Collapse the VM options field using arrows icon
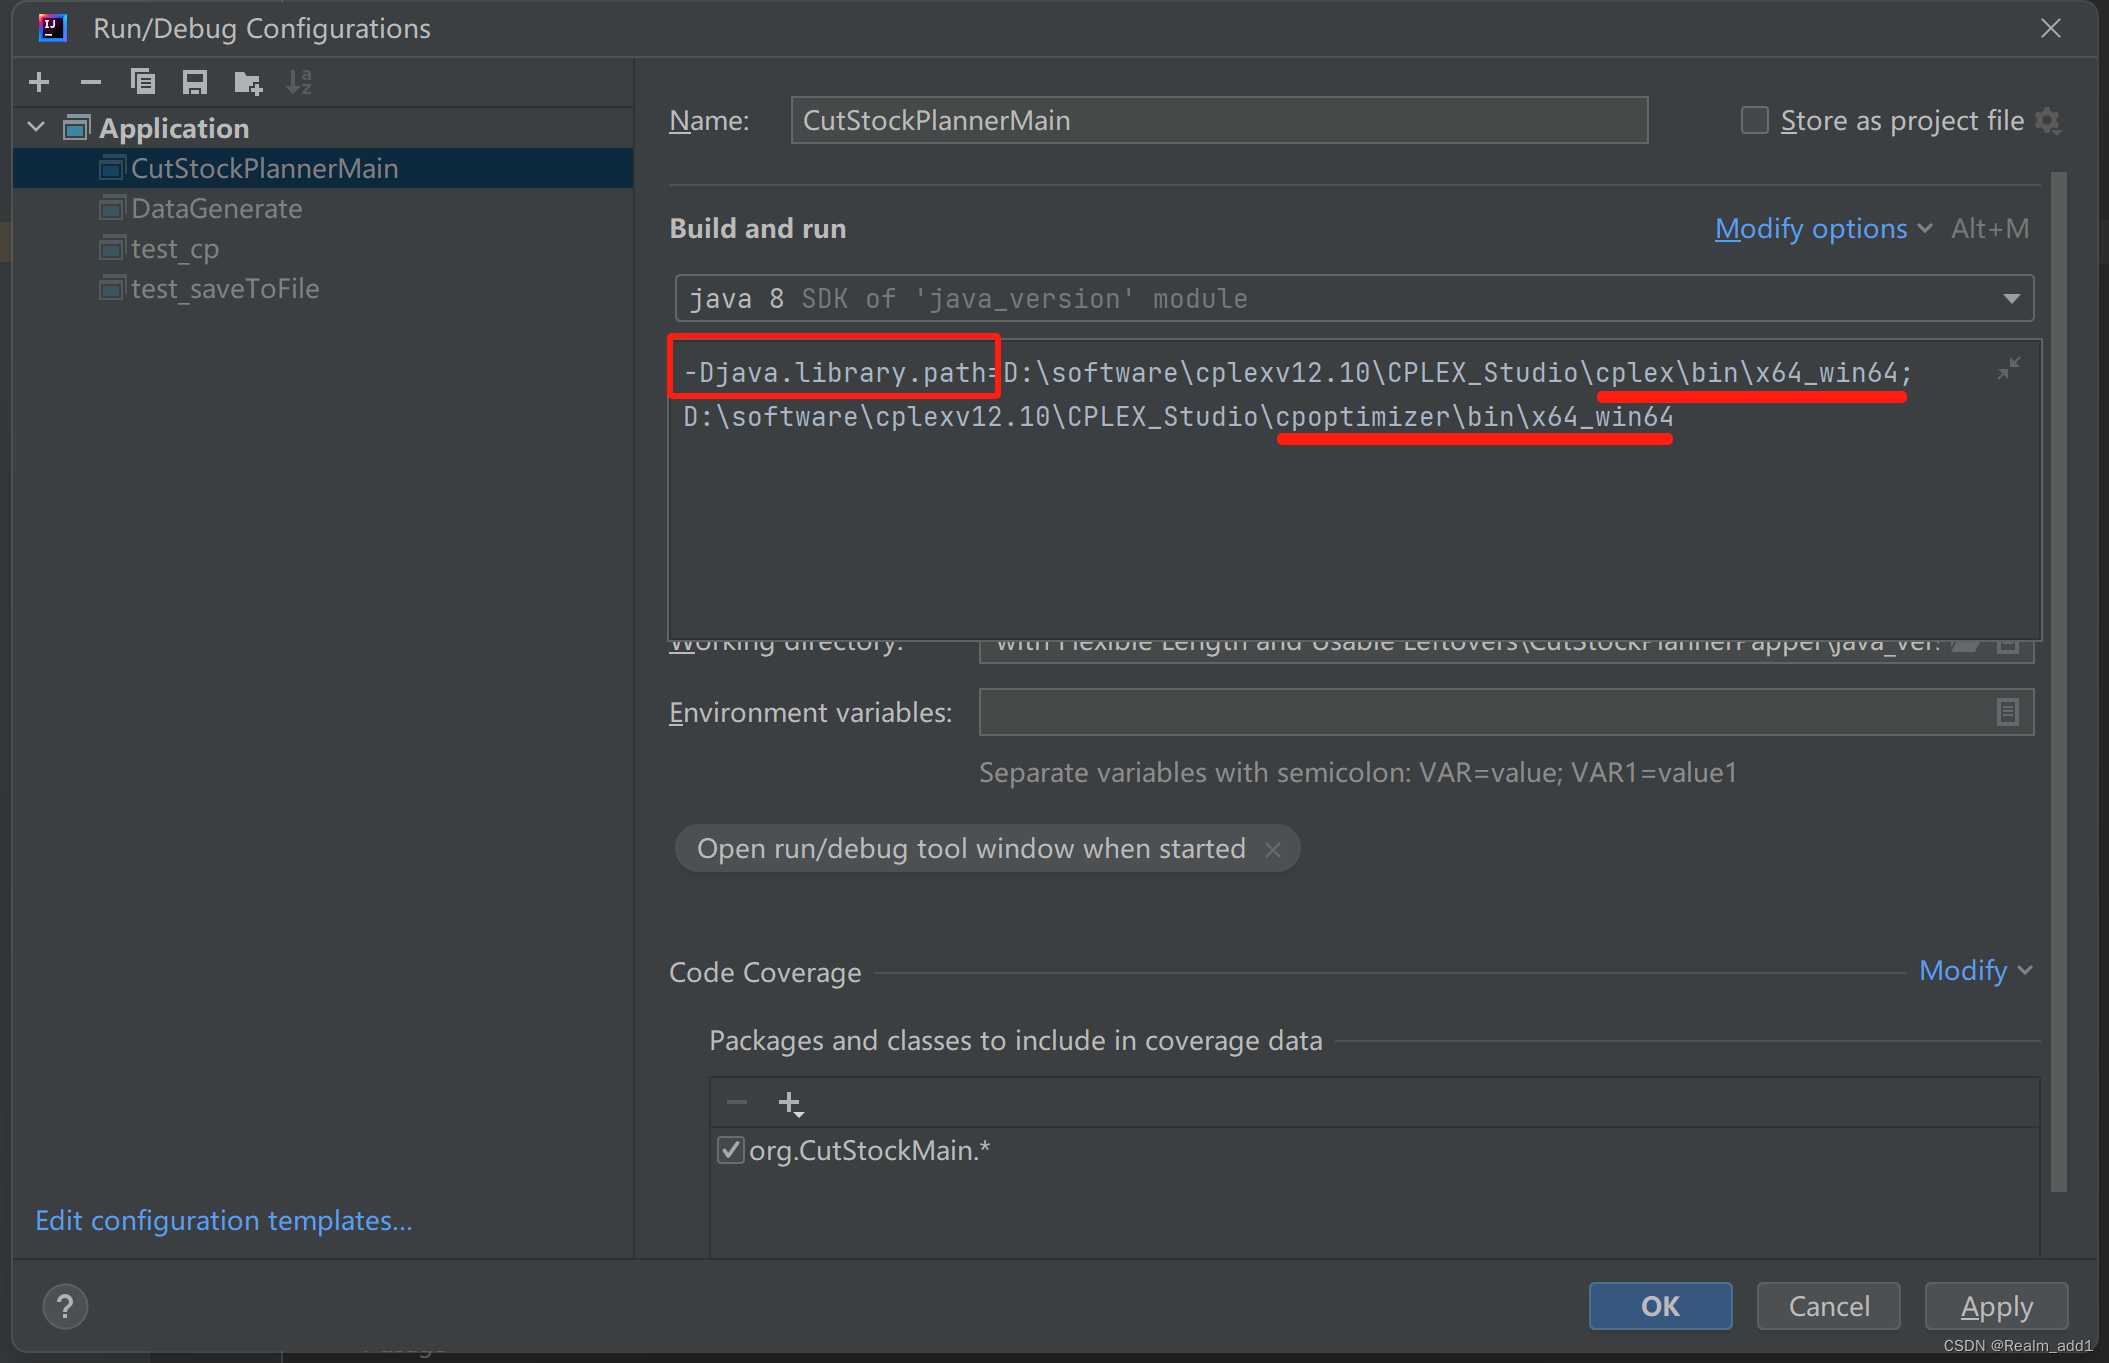2109x1363 pixels. [x=2008, y=368]
